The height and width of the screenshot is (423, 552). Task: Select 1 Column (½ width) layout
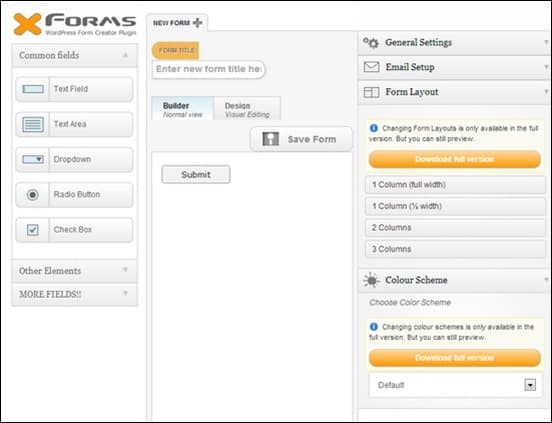(455, 206)
